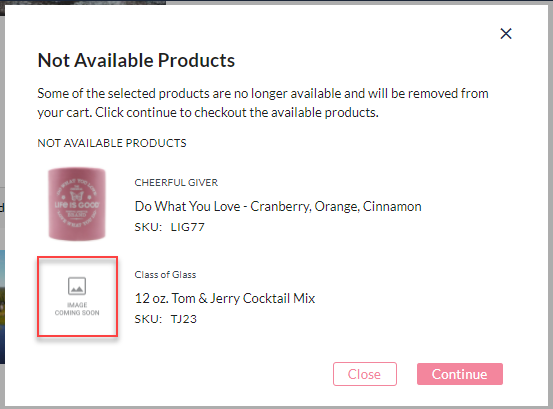This screenshot has height=409, width=553.
Task: Click the SKU label of the candle item
Action: (x=148, y=227)
